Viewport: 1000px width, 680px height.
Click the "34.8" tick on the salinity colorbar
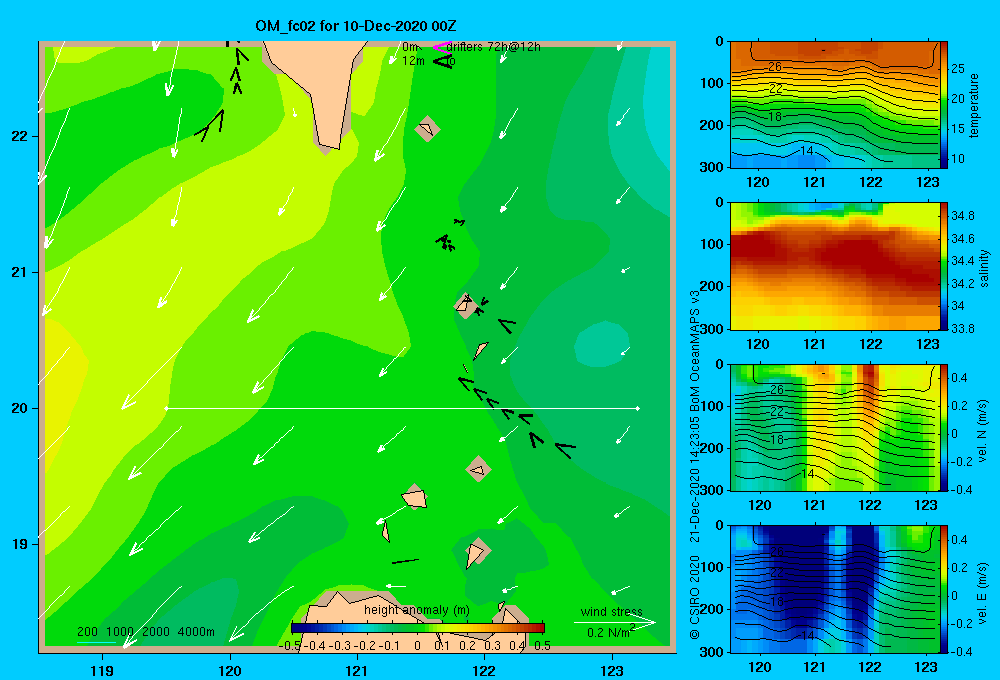pyautogui.click(x=962, y=216)
